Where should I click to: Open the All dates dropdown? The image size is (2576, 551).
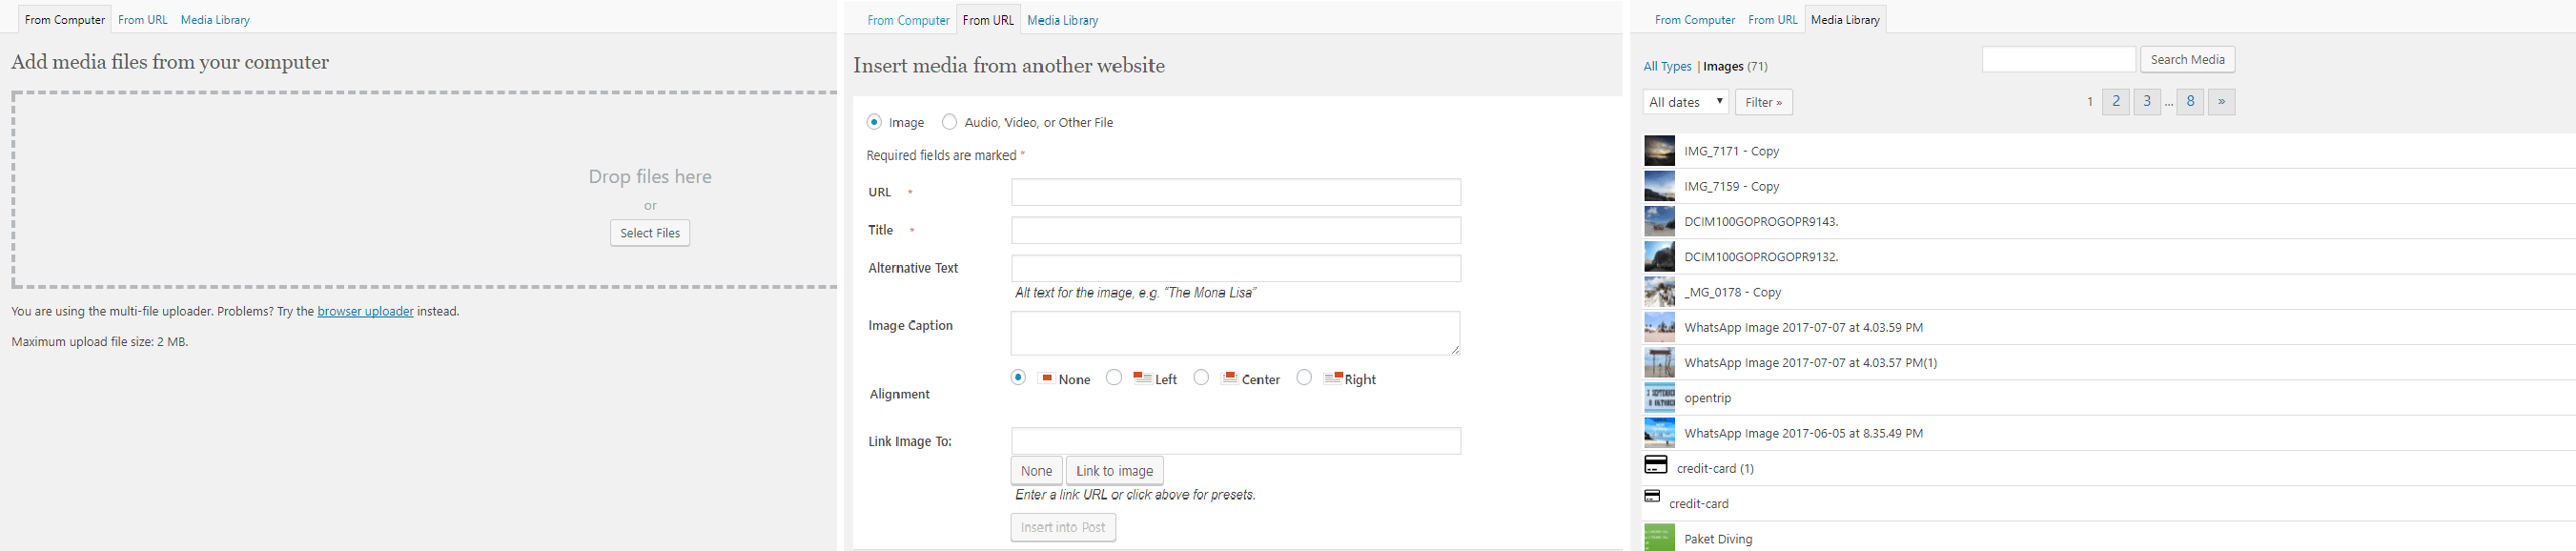[x=1685, y=102]
